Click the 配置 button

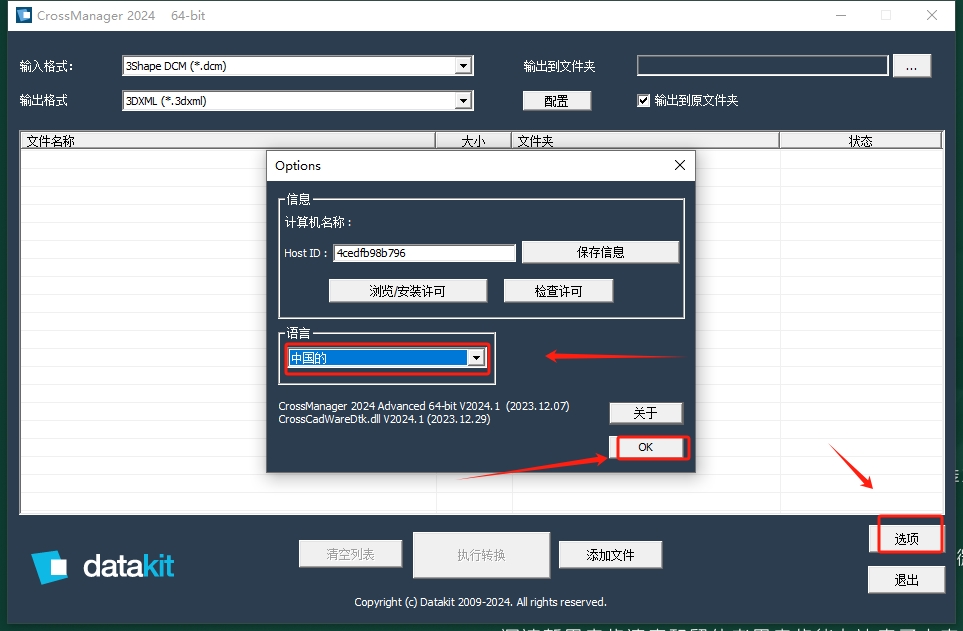[556, 101]
